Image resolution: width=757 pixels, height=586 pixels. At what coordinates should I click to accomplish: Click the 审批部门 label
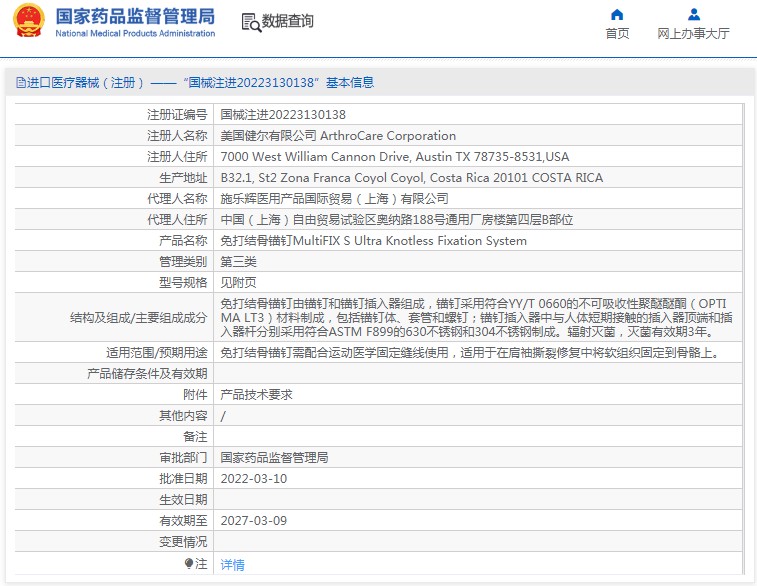pyautogui.click(x=183, y=458)
